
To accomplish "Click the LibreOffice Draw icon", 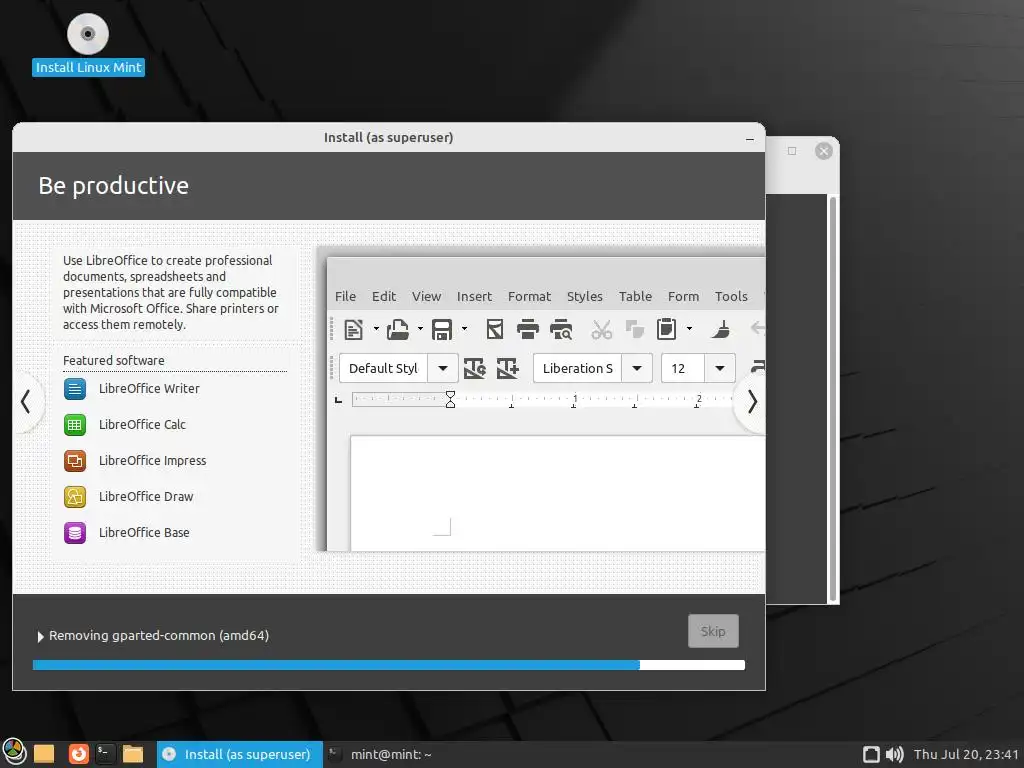I will click(x=75, y=496).
